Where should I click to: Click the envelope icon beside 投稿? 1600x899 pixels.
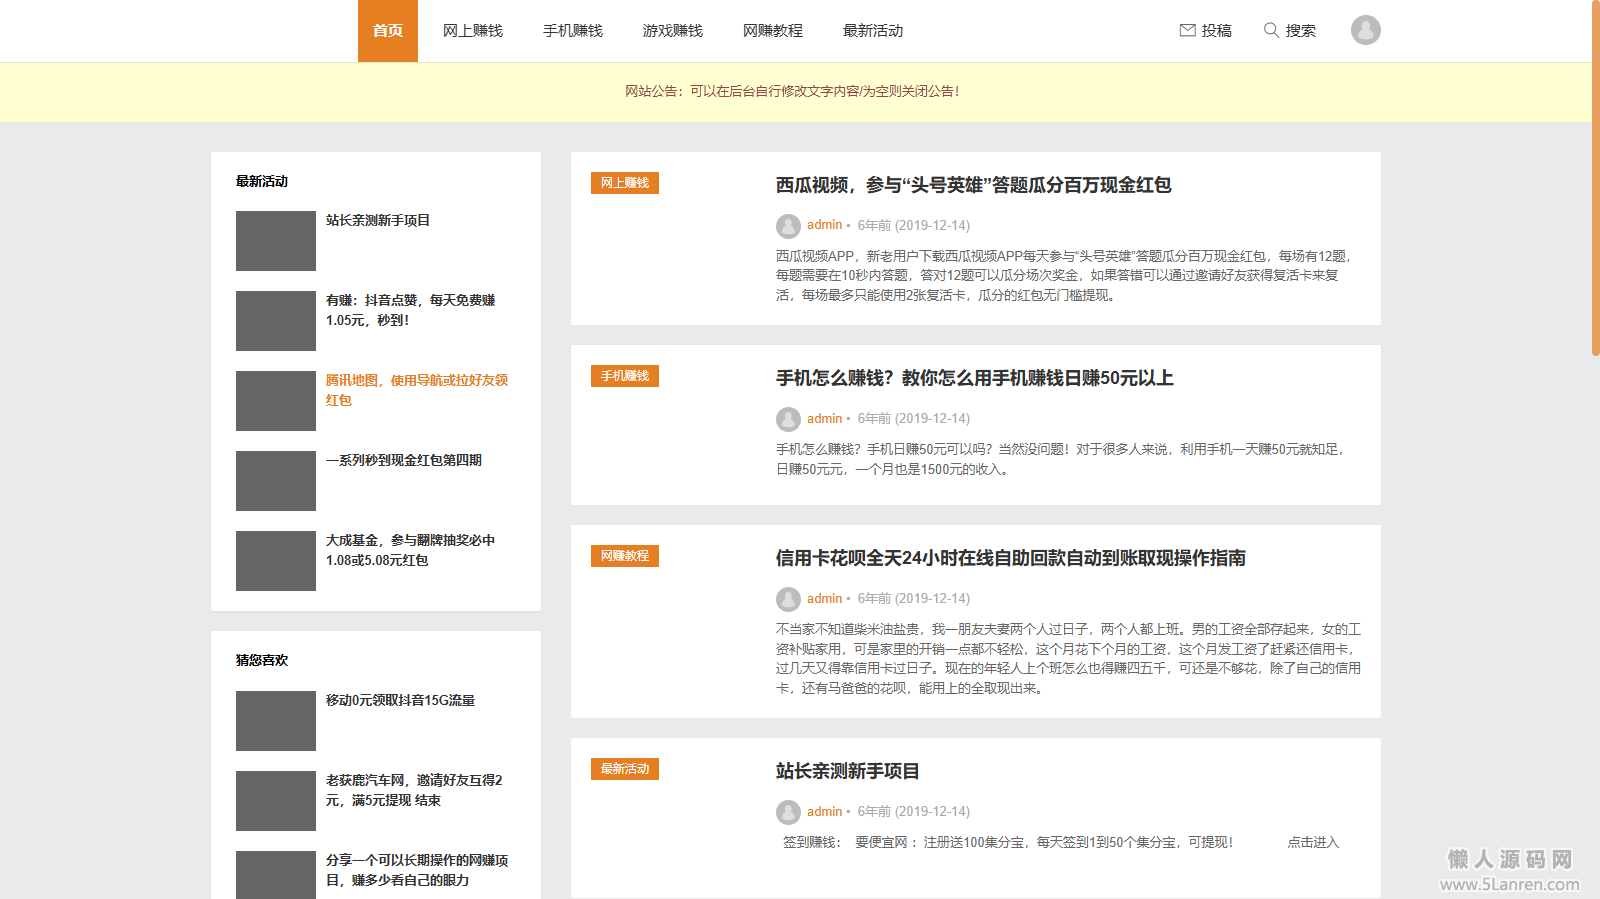point(1187,30)
